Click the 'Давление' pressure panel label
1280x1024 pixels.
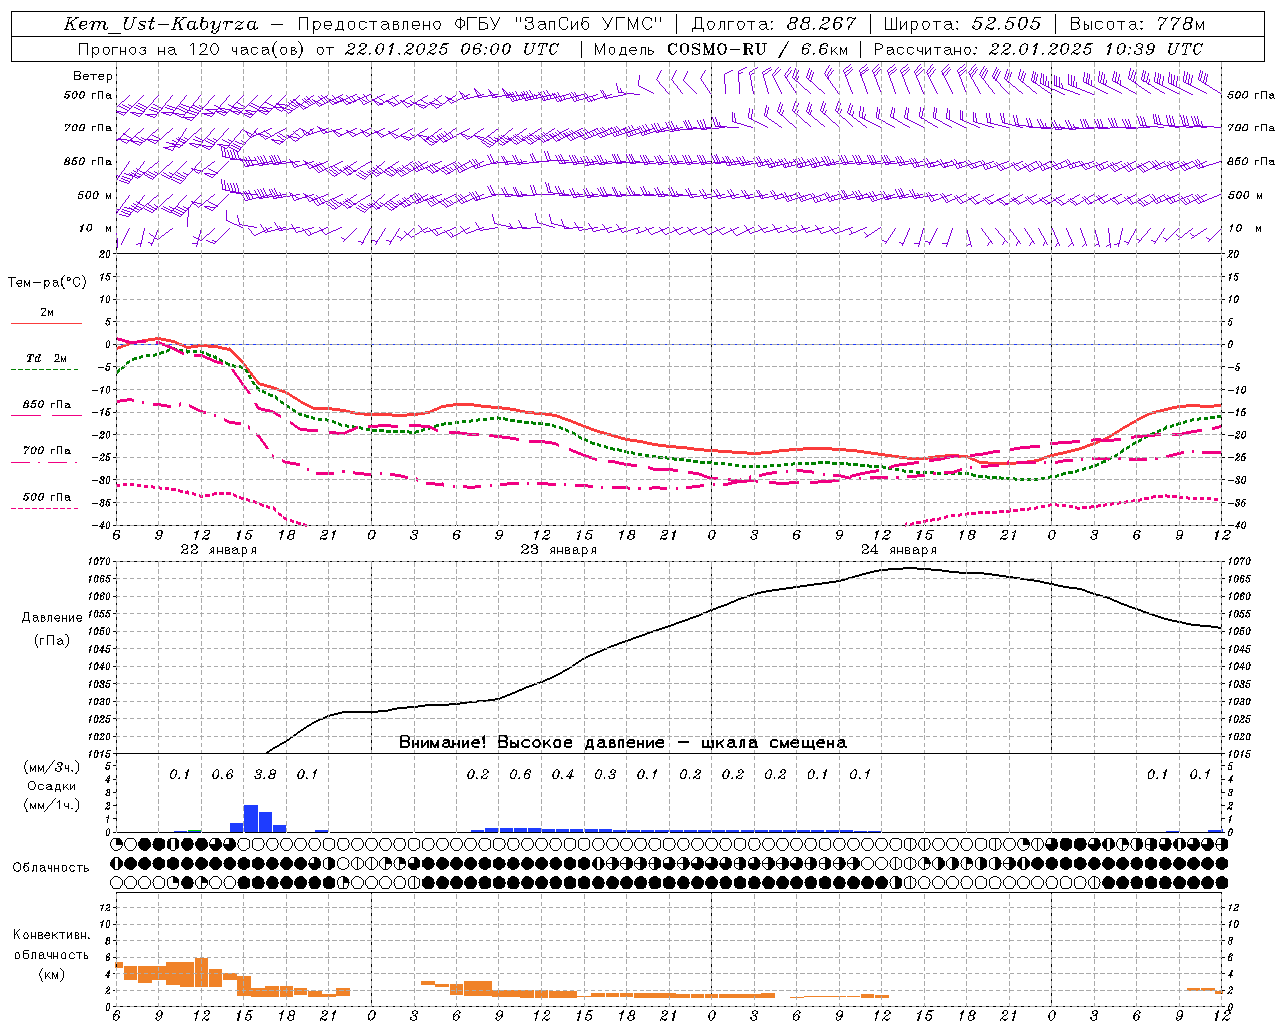pos(52,618)
